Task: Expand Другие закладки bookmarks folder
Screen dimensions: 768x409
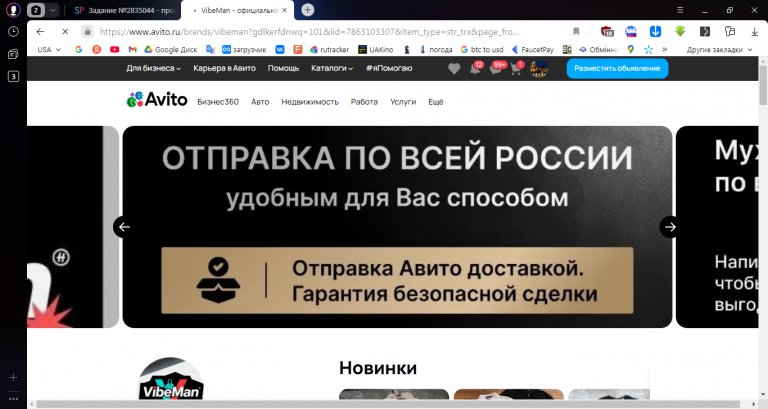Action: click(719, 49)
